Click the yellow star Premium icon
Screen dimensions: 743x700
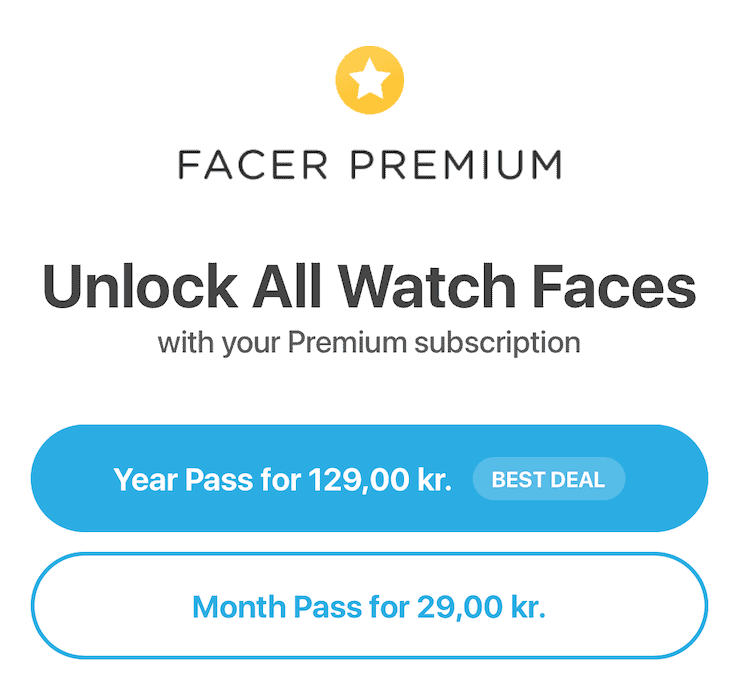point(370,78)
